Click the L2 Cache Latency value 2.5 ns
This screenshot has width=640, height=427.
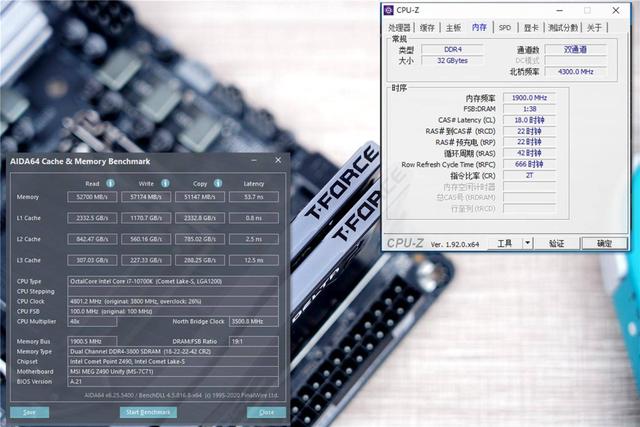[x=254, y=239]
